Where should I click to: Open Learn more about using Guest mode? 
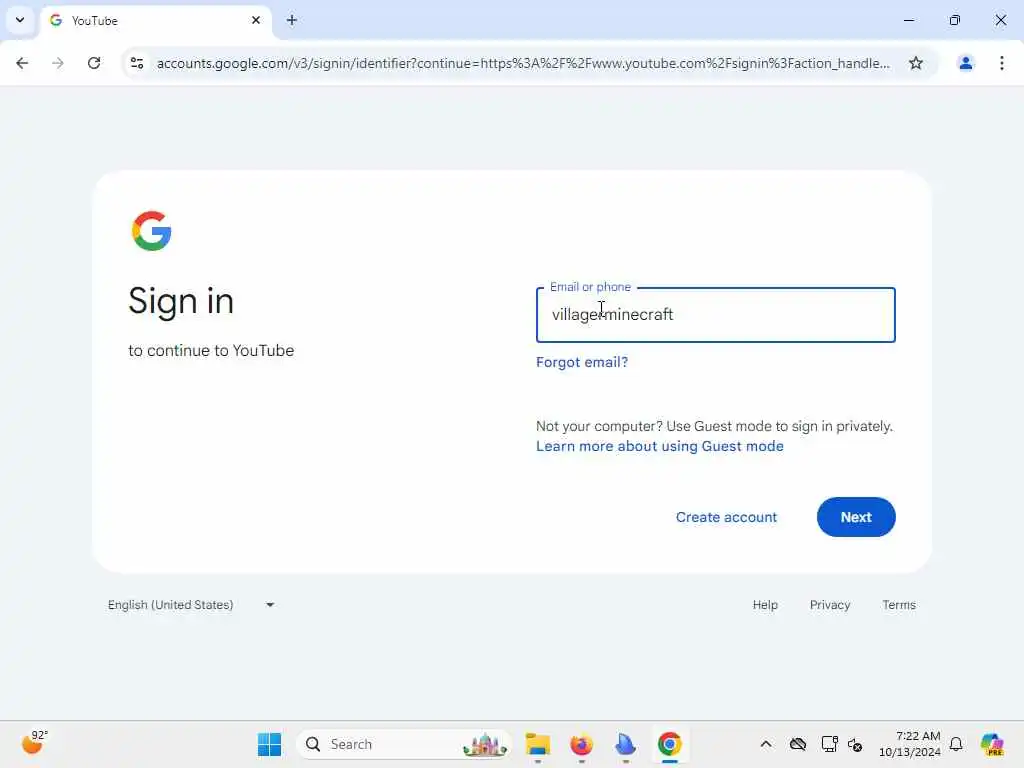(660, 446)
